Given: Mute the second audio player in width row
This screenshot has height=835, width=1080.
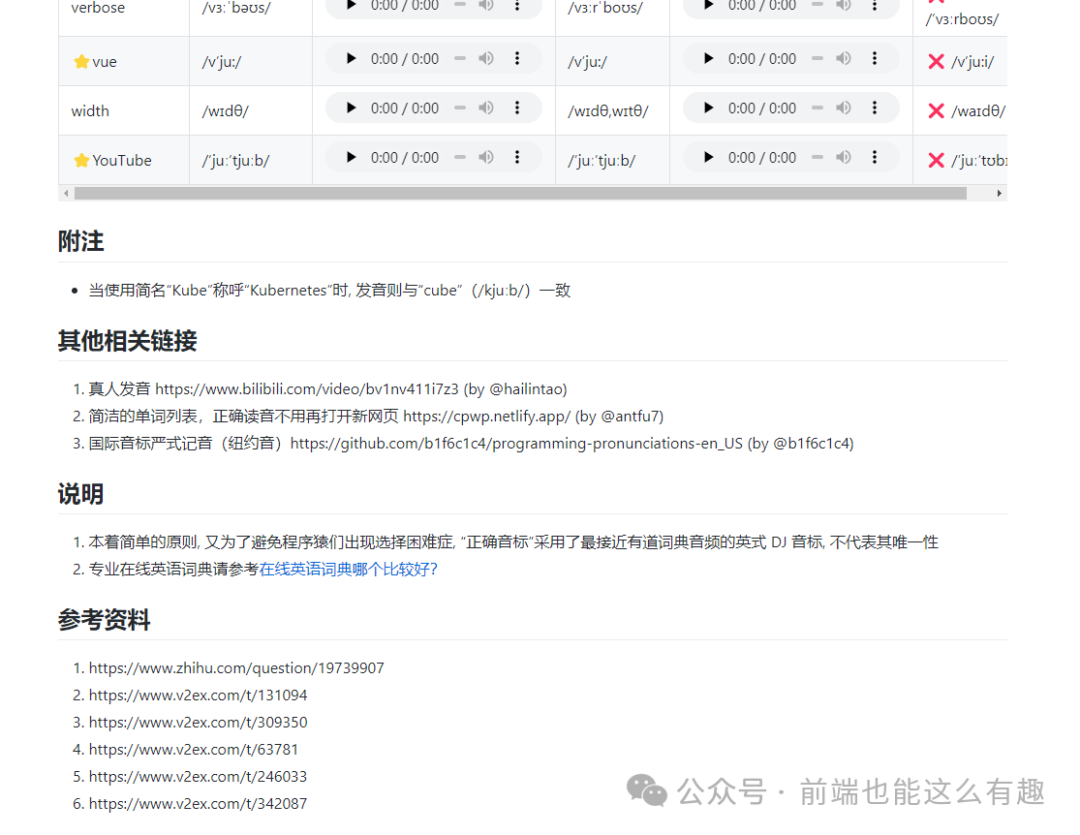Looking at the screenshot, I should [x=843, y=108].
